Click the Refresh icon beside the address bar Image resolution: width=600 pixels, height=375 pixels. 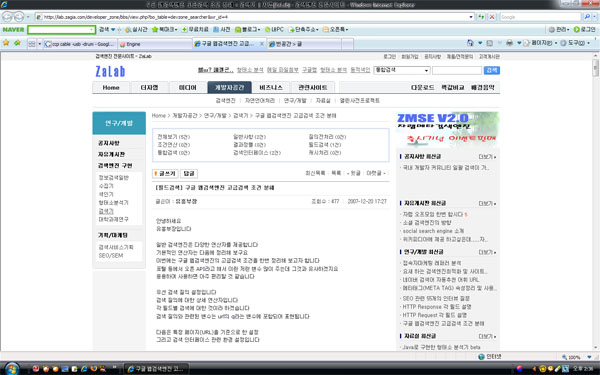481,17
